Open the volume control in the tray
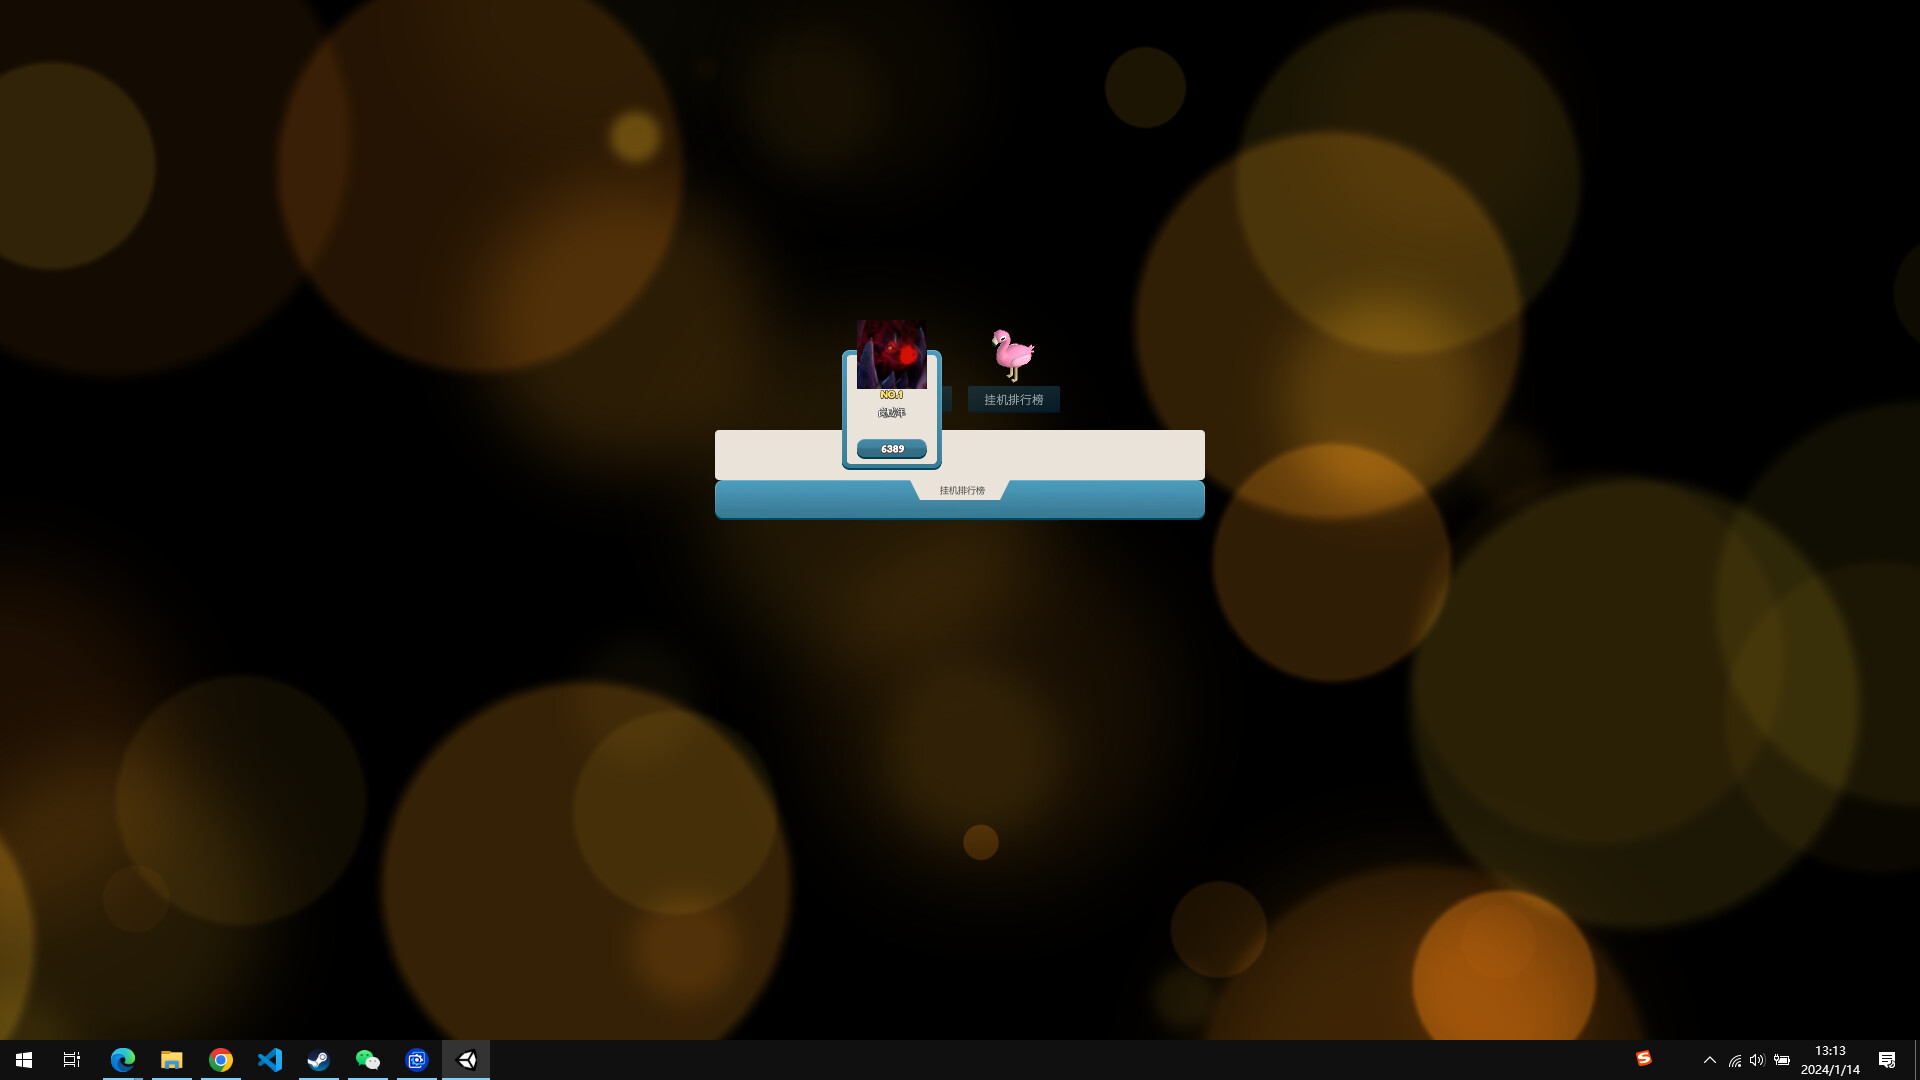The image size is (1920, 1080). click(1758, 1059)
